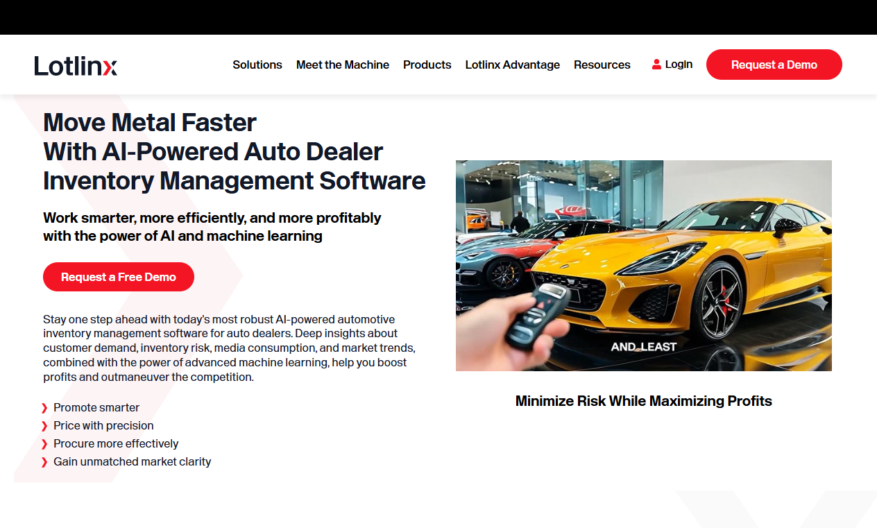Click the Request a Demo button
This screenshot has width=877, height=528.
point(774,64)
